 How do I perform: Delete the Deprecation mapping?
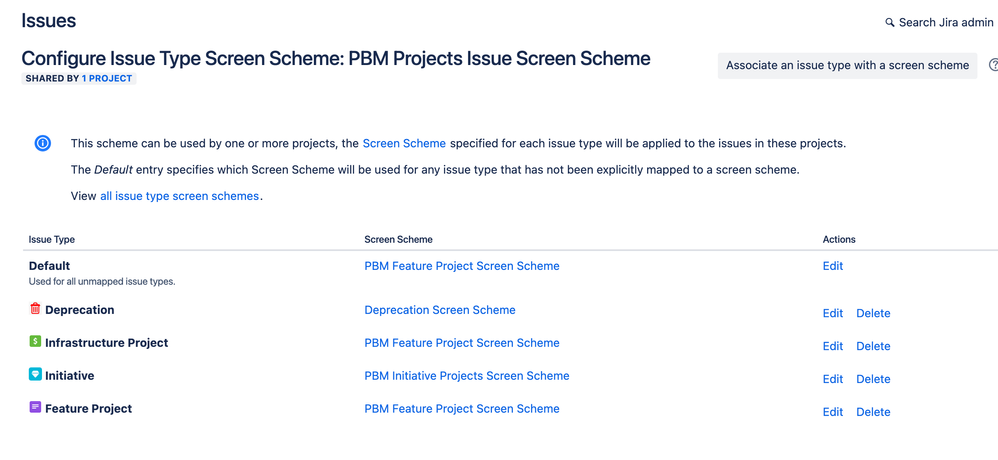pos(873,313)
